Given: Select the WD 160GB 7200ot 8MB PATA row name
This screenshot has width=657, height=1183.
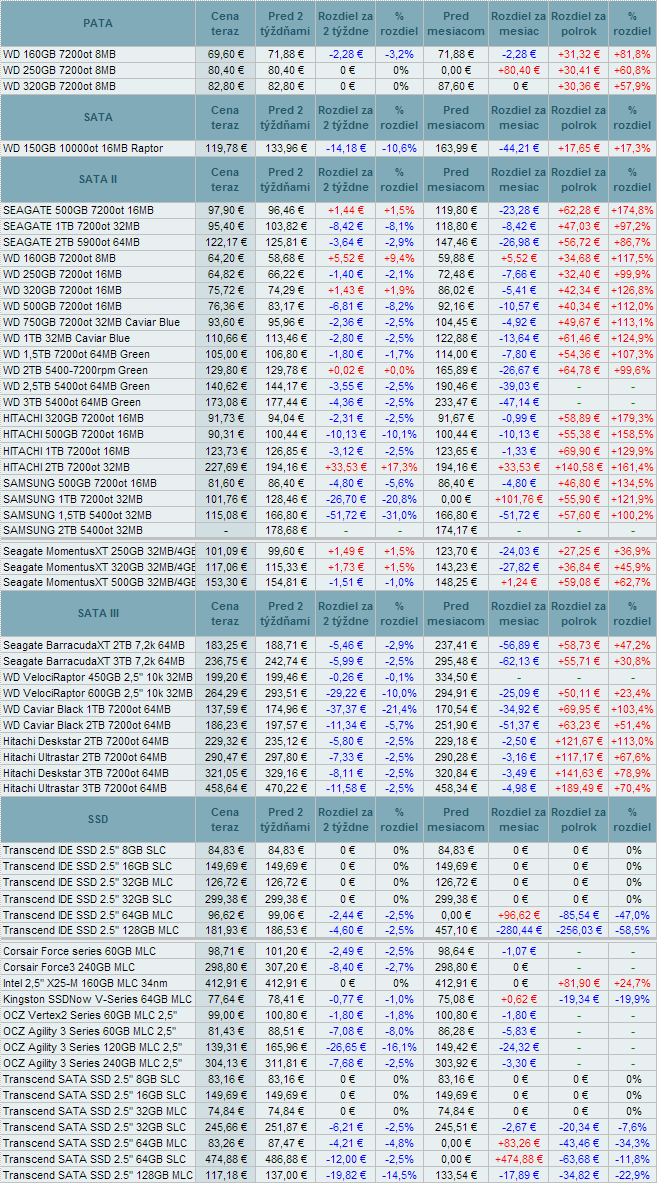Looking at the screenshot, I should pos(60,55).
